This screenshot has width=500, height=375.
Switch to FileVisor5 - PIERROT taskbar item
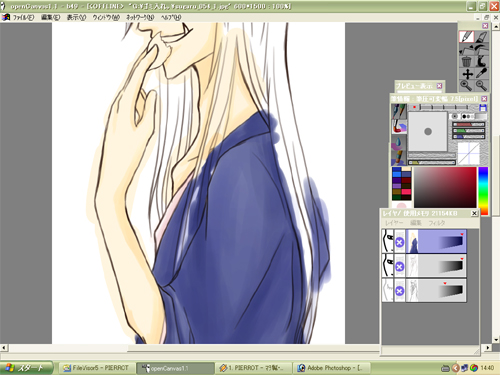coord(97,368)
